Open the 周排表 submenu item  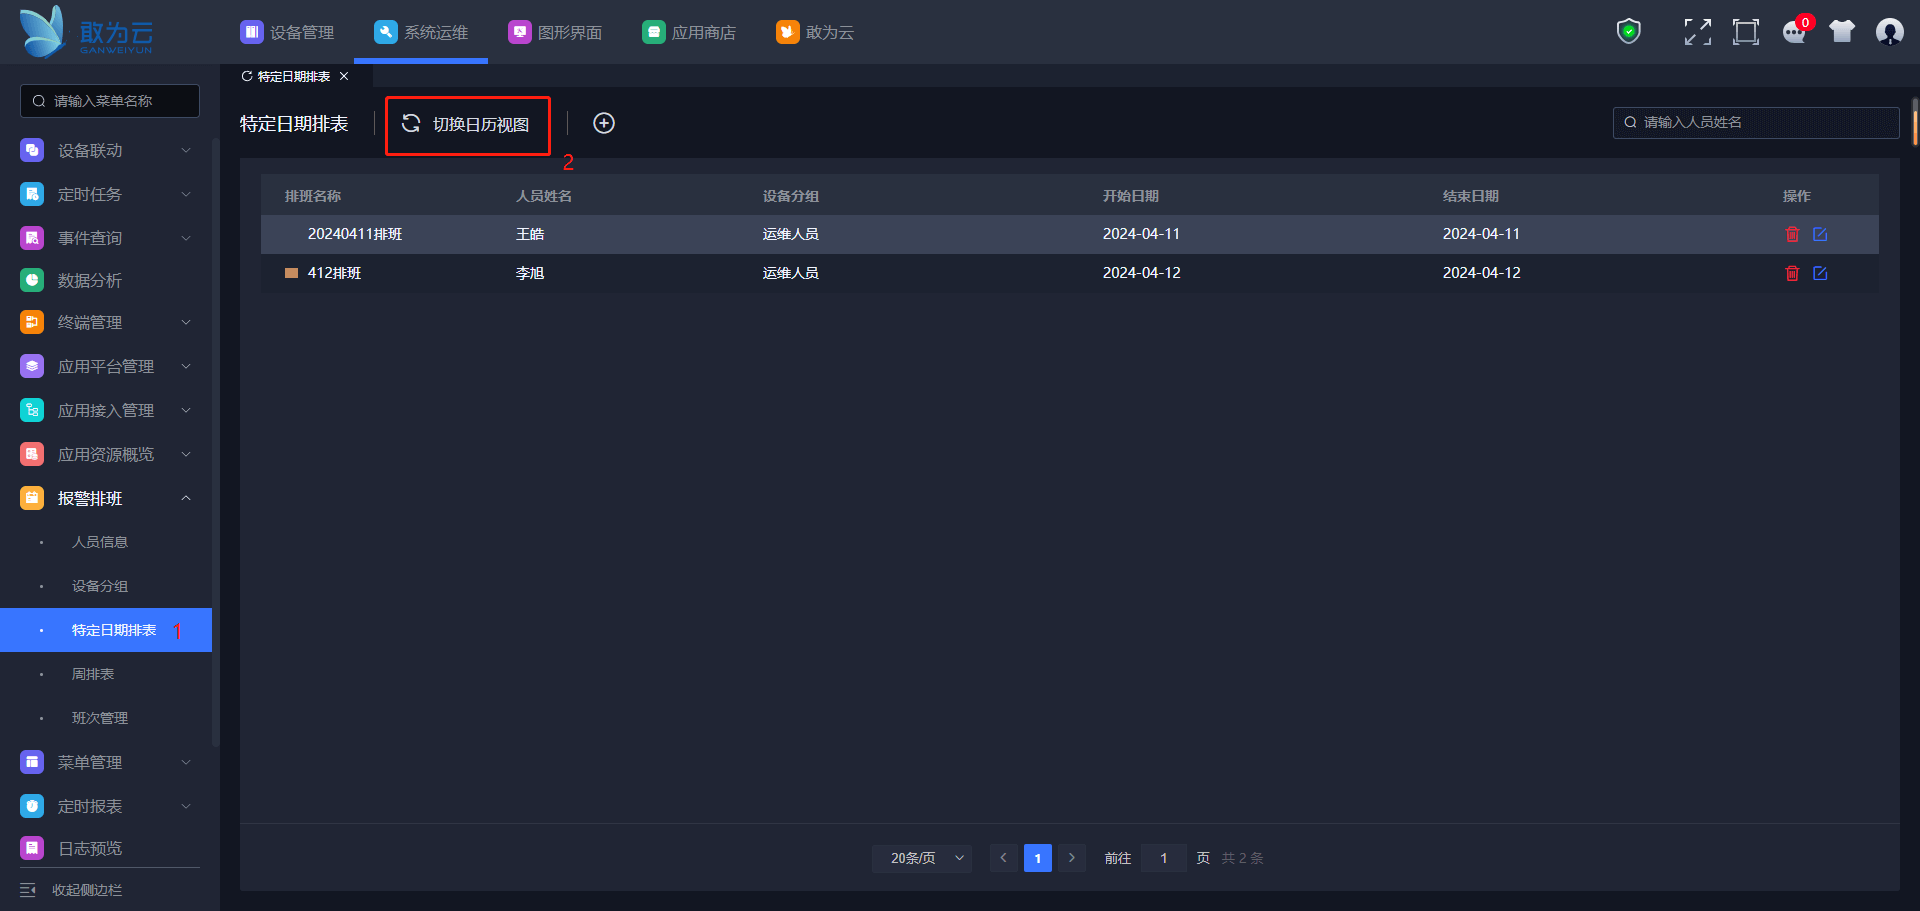[93, 674]
